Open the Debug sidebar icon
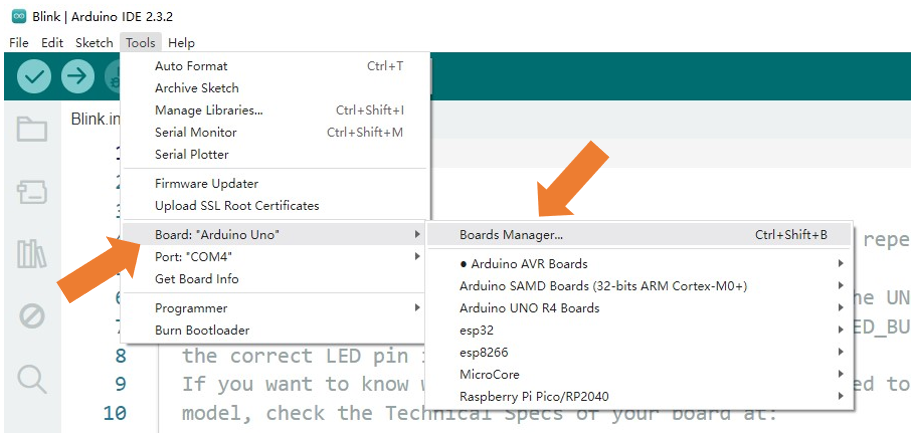Screen dimensions: 916x436 point(32,316)
